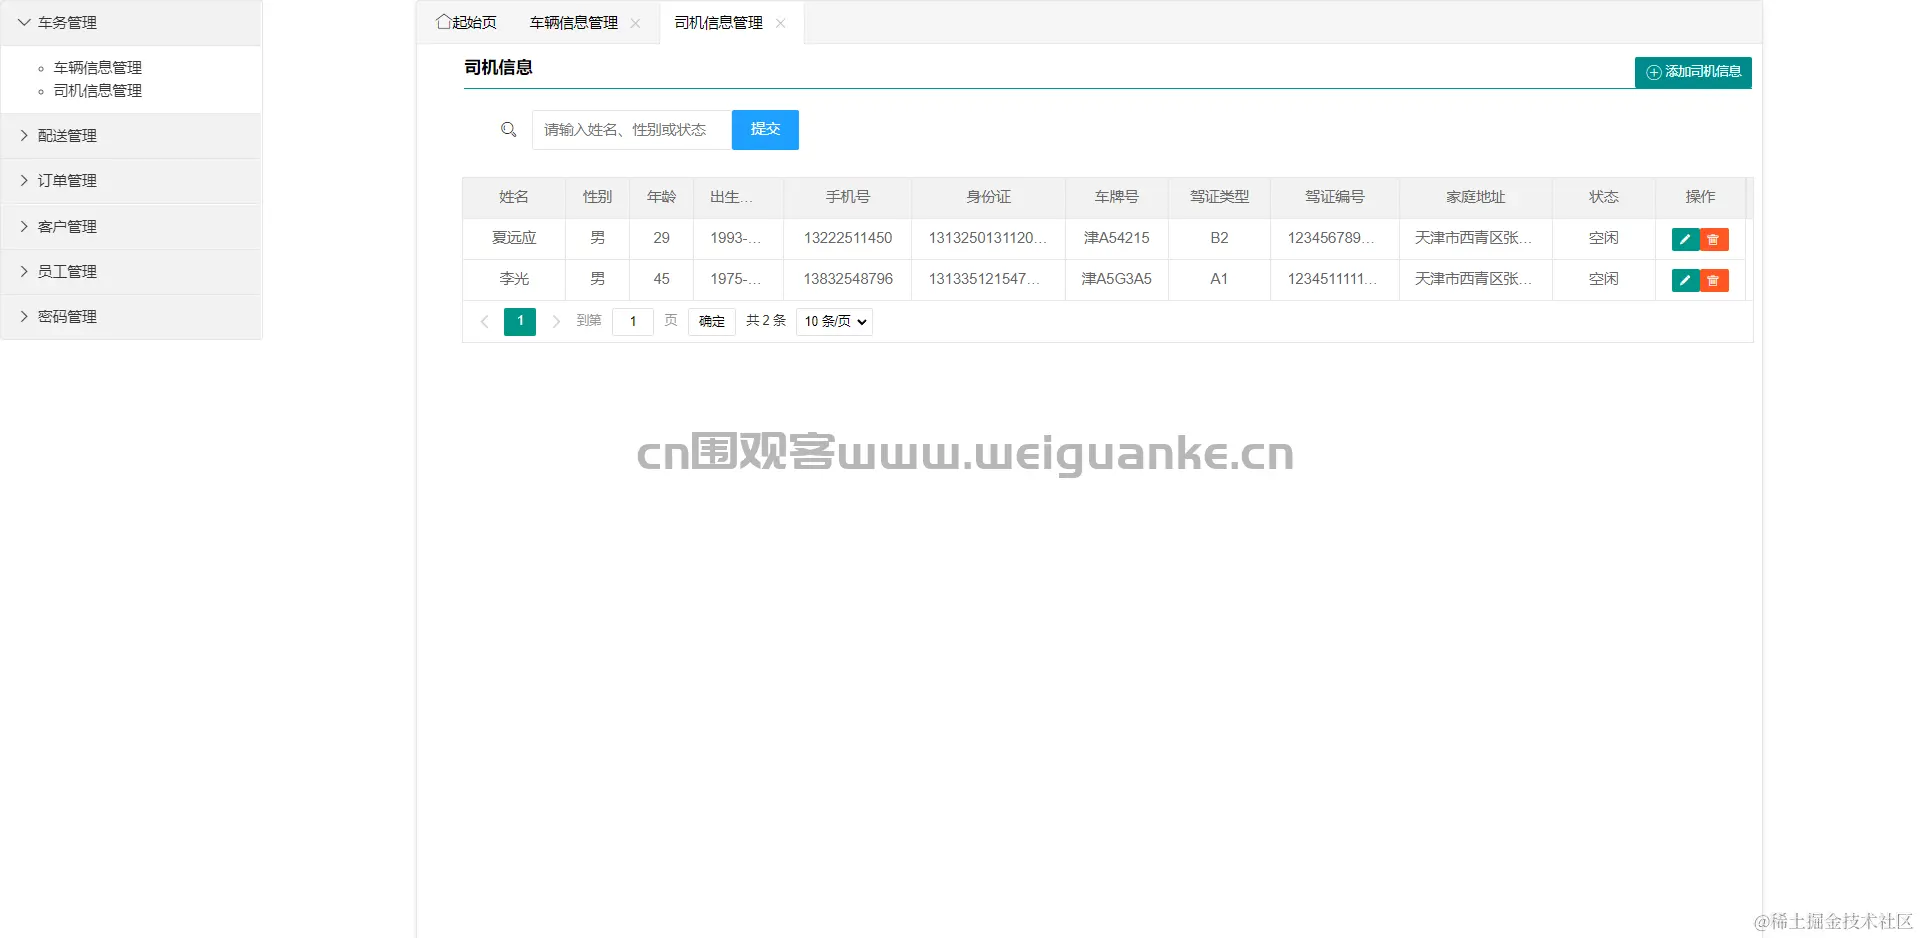Expand the 订单管理 menu
1920x938 pixels.
click(131, 181)
